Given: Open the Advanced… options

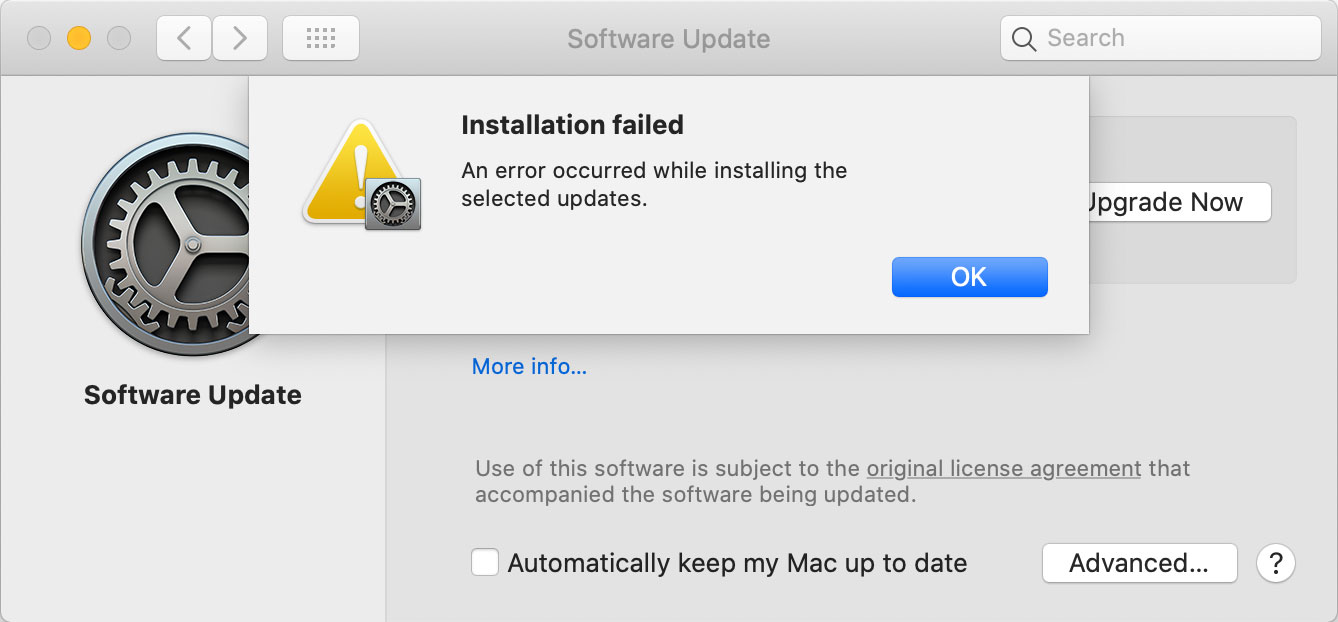Looking at the screenshot, I should pyautogui.click(x=1139, y=563).
